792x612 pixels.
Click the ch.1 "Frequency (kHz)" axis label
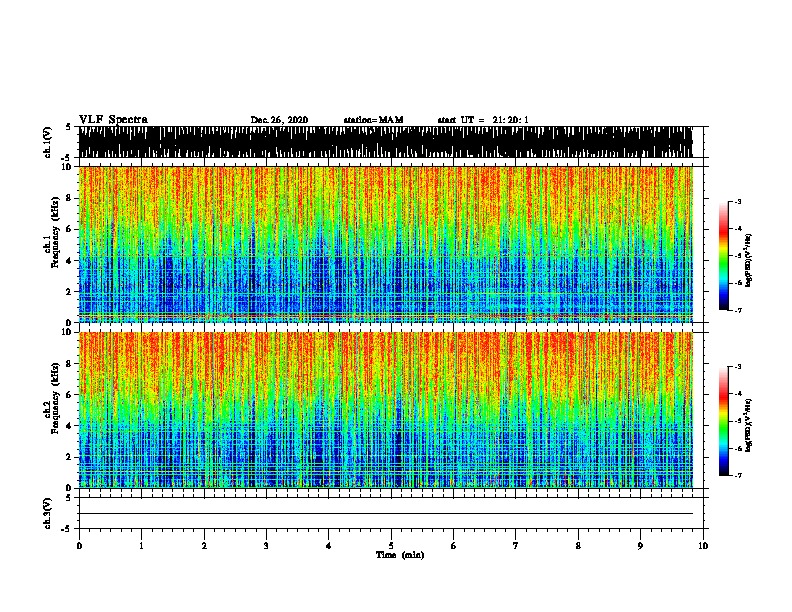55,233
